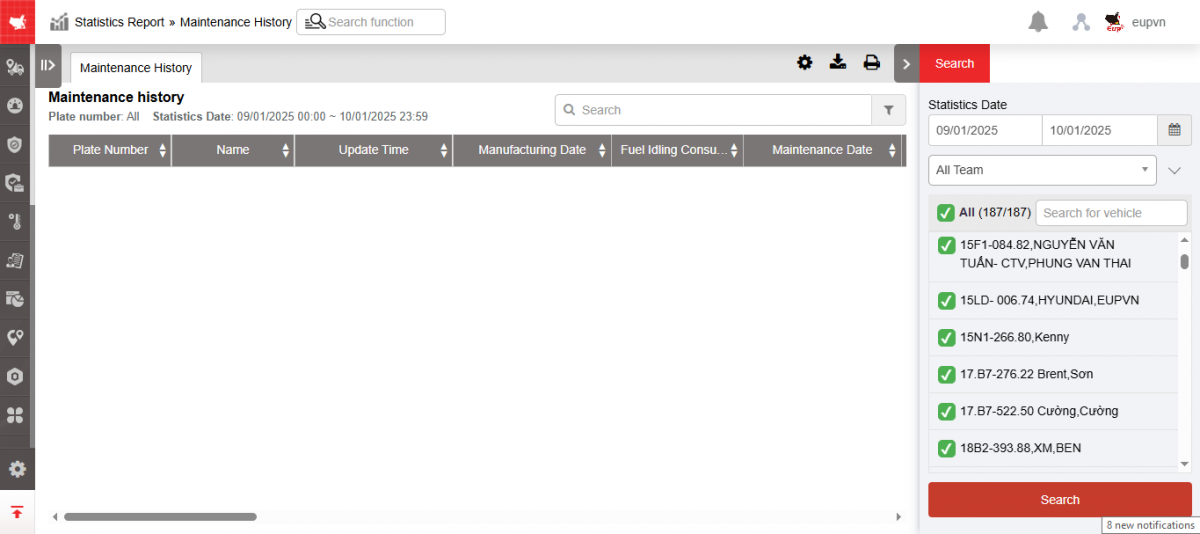Select the Maintenance History tab
Viewport: 1200px width, 534px height.
coord(136,68)
